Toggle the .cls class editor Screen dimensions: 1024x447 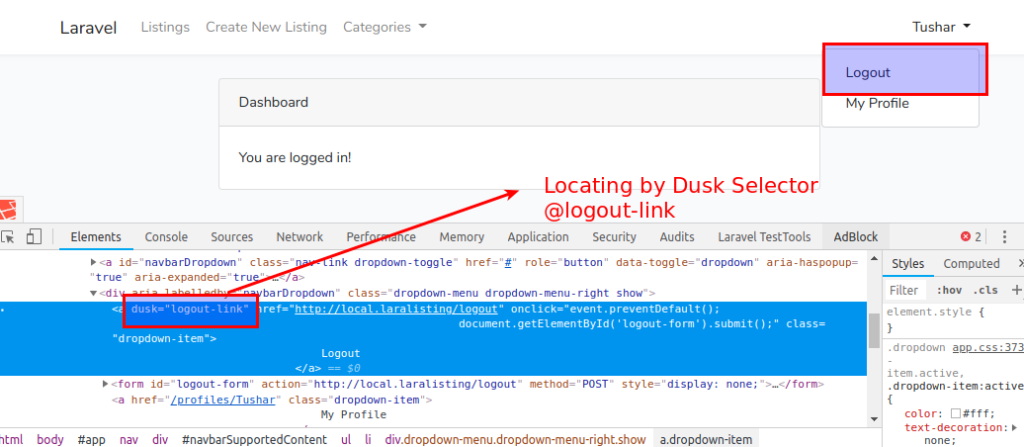click(985, 290)
